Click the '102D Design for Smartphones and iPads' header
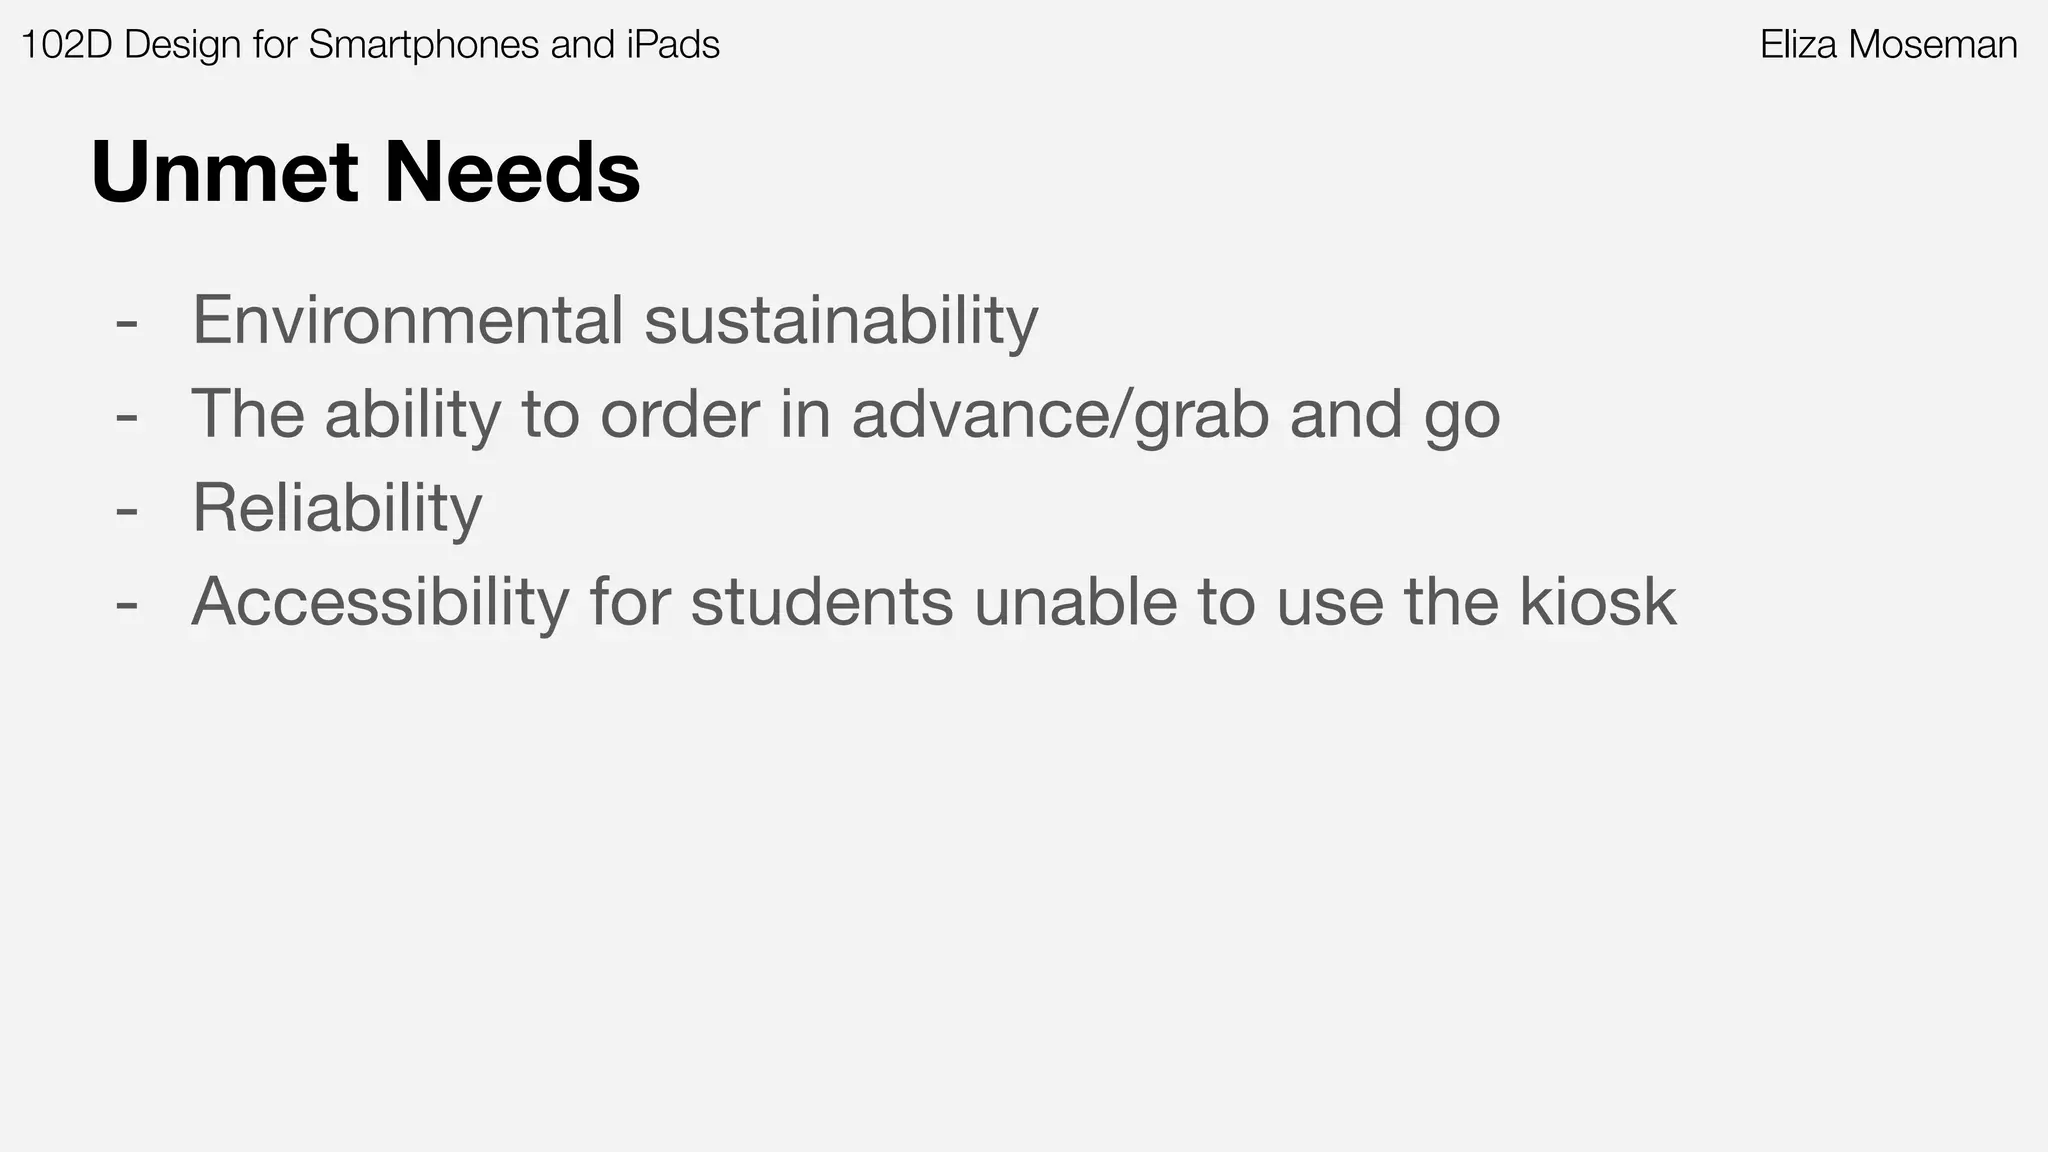Screen dimensions: 2048x1152 (370, 45)
